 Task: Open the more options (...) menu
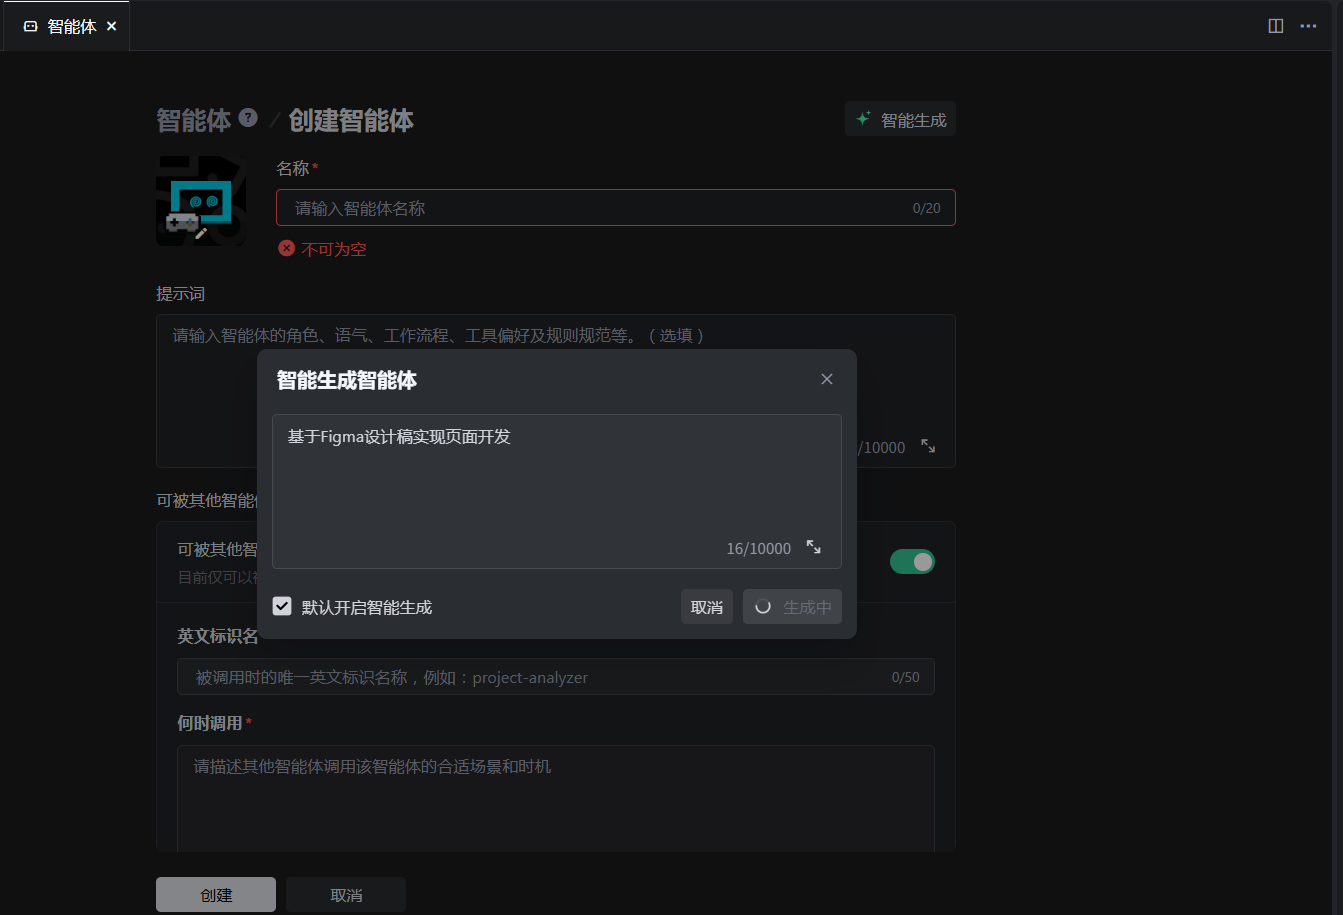pyautogui.click(x=1308, y=26)
